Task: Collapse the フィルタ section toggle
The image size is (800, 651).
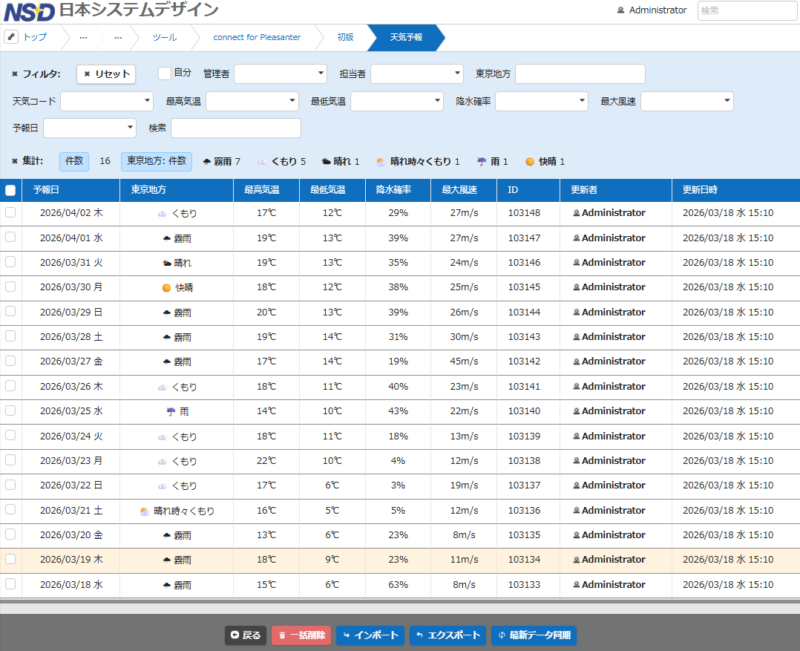Action: pos(14,74)
